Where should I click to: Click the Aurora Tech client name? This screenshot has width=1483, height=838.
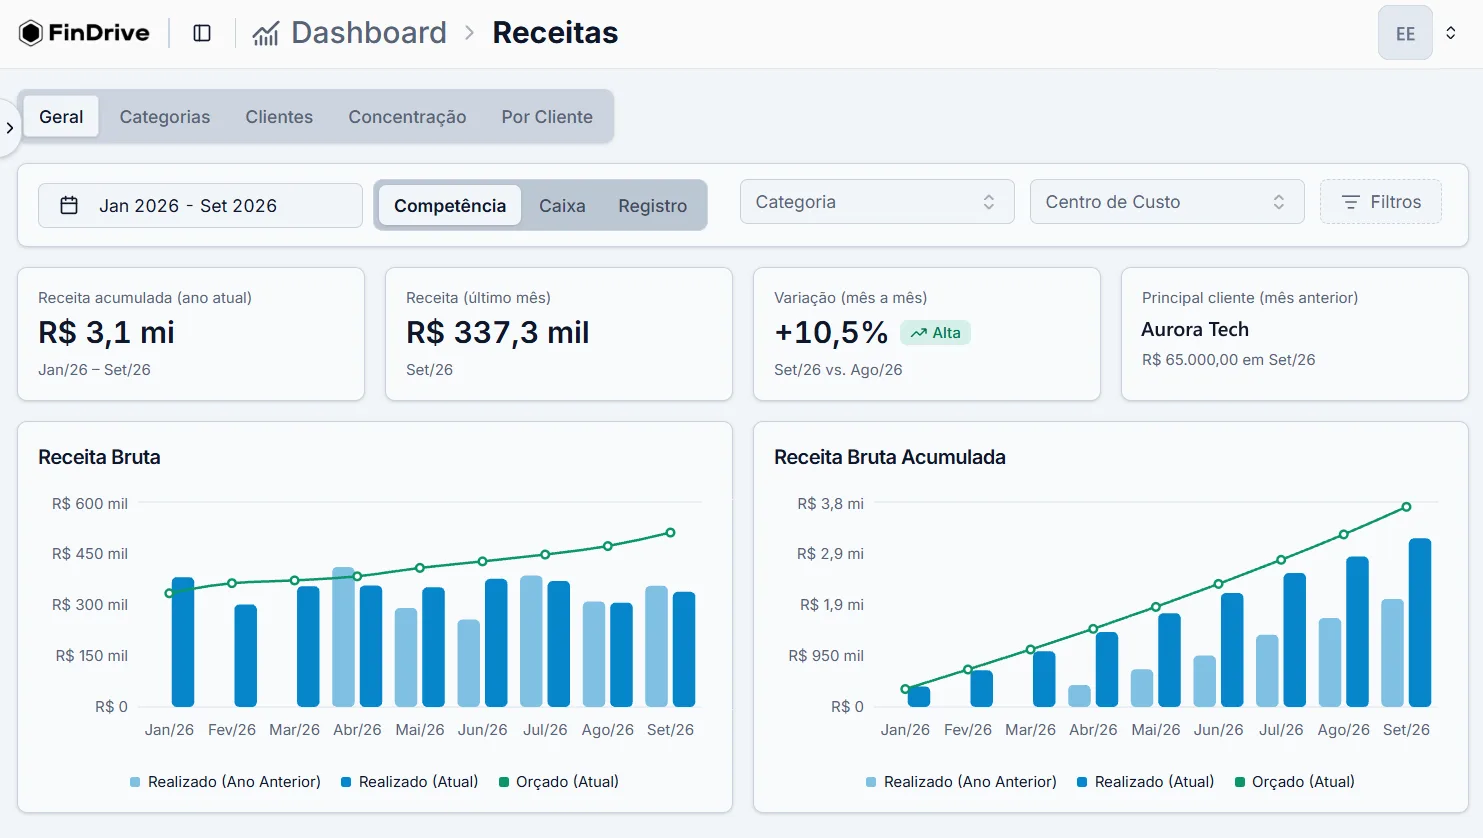pos(1195,330)
